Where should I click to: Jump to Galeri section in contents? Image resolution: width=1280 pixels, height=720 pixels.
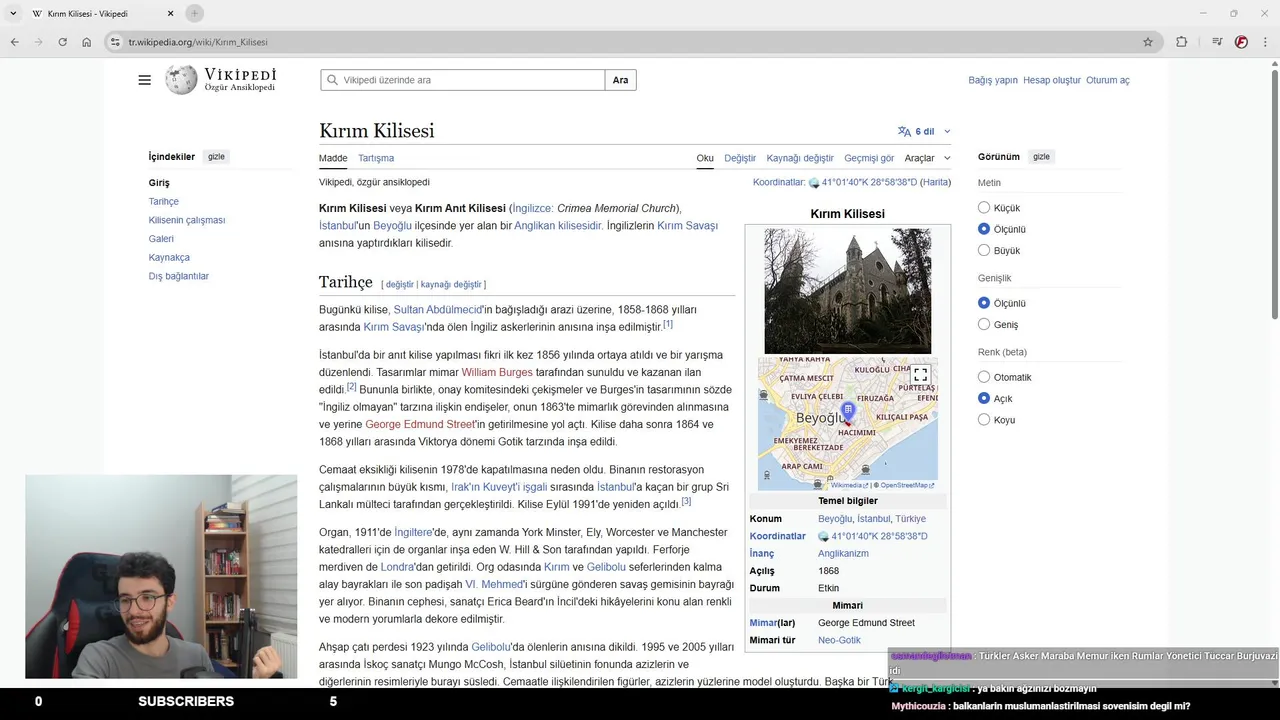[161, 239]
